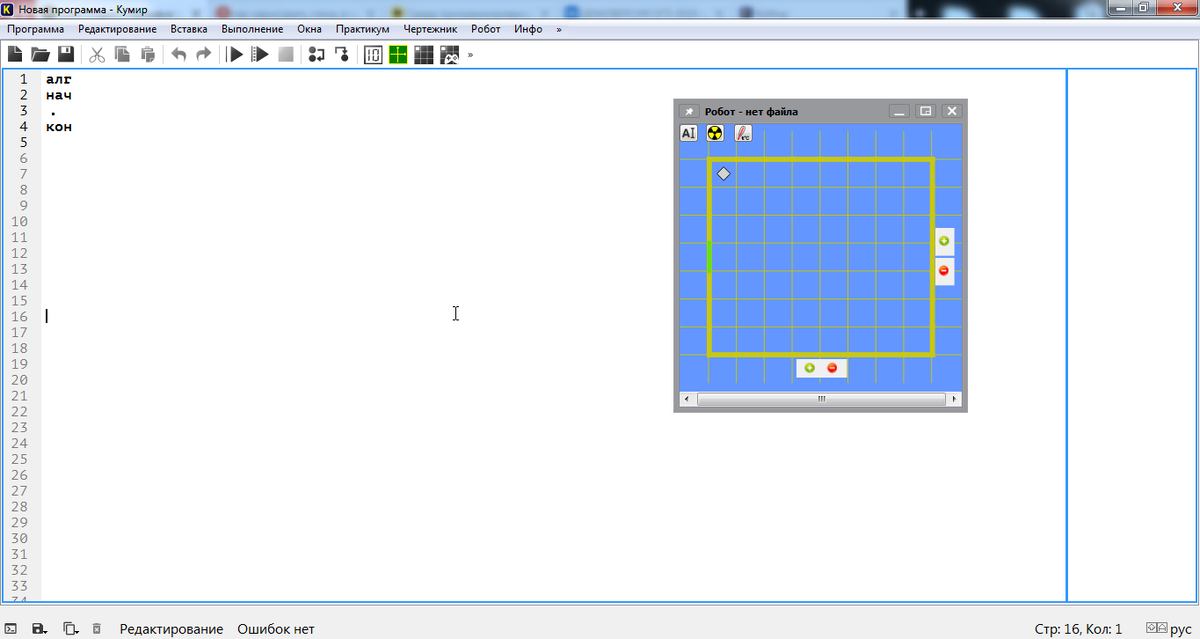Click clear-output trash icon

[97, 629]
